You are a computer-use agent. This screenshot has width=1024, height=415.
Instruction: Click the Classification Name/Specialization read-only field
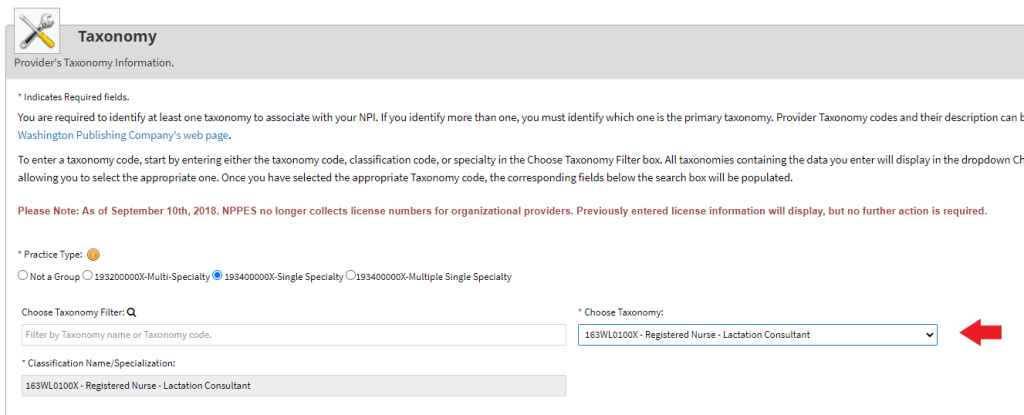pos(294,385)
